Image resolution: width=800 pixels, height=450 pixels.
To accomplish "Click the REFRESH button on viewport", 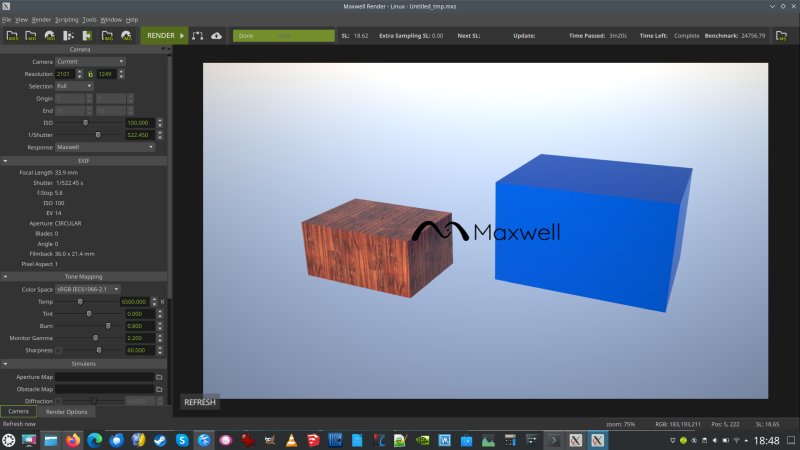I will 200,402.
